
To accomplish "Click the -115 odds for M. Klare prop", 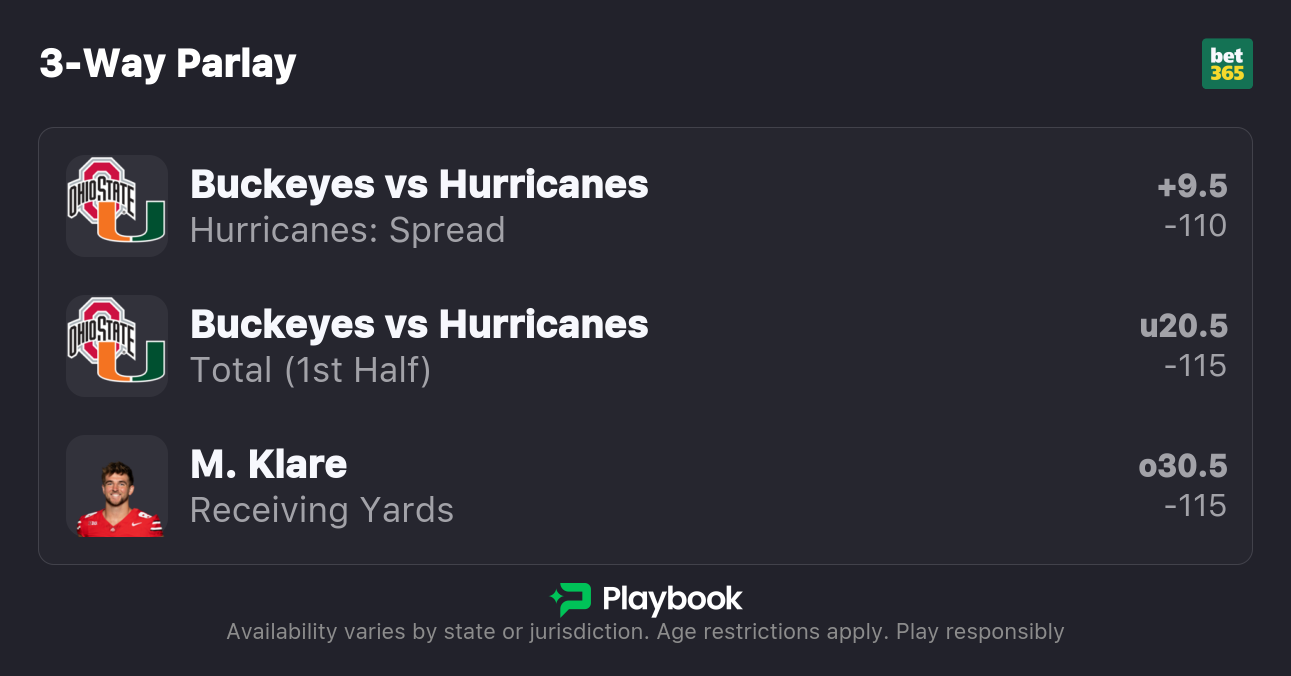I will click(1195, 506).
